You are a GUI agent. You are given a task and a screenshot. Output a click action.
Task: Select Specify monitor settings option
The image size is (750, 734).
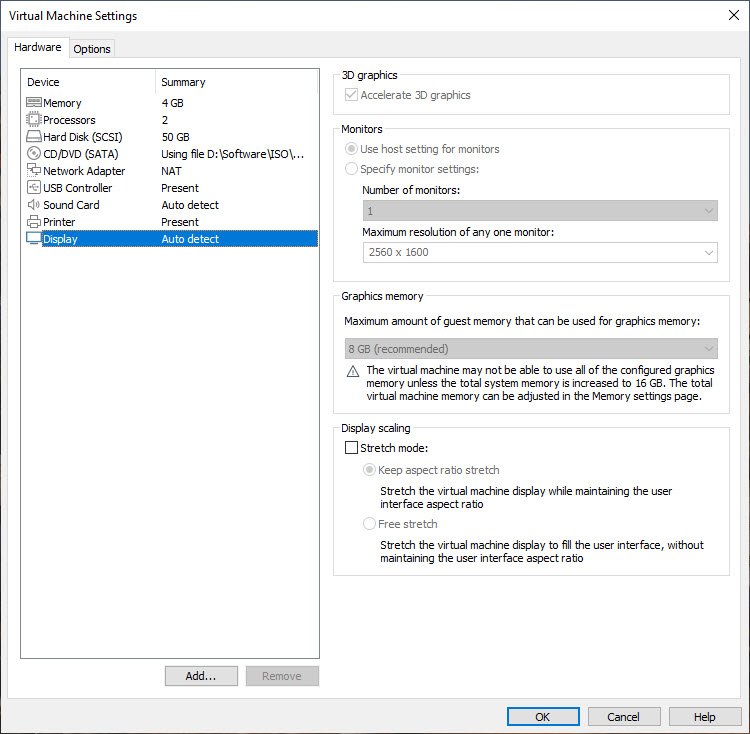click(x=351, y=169)
